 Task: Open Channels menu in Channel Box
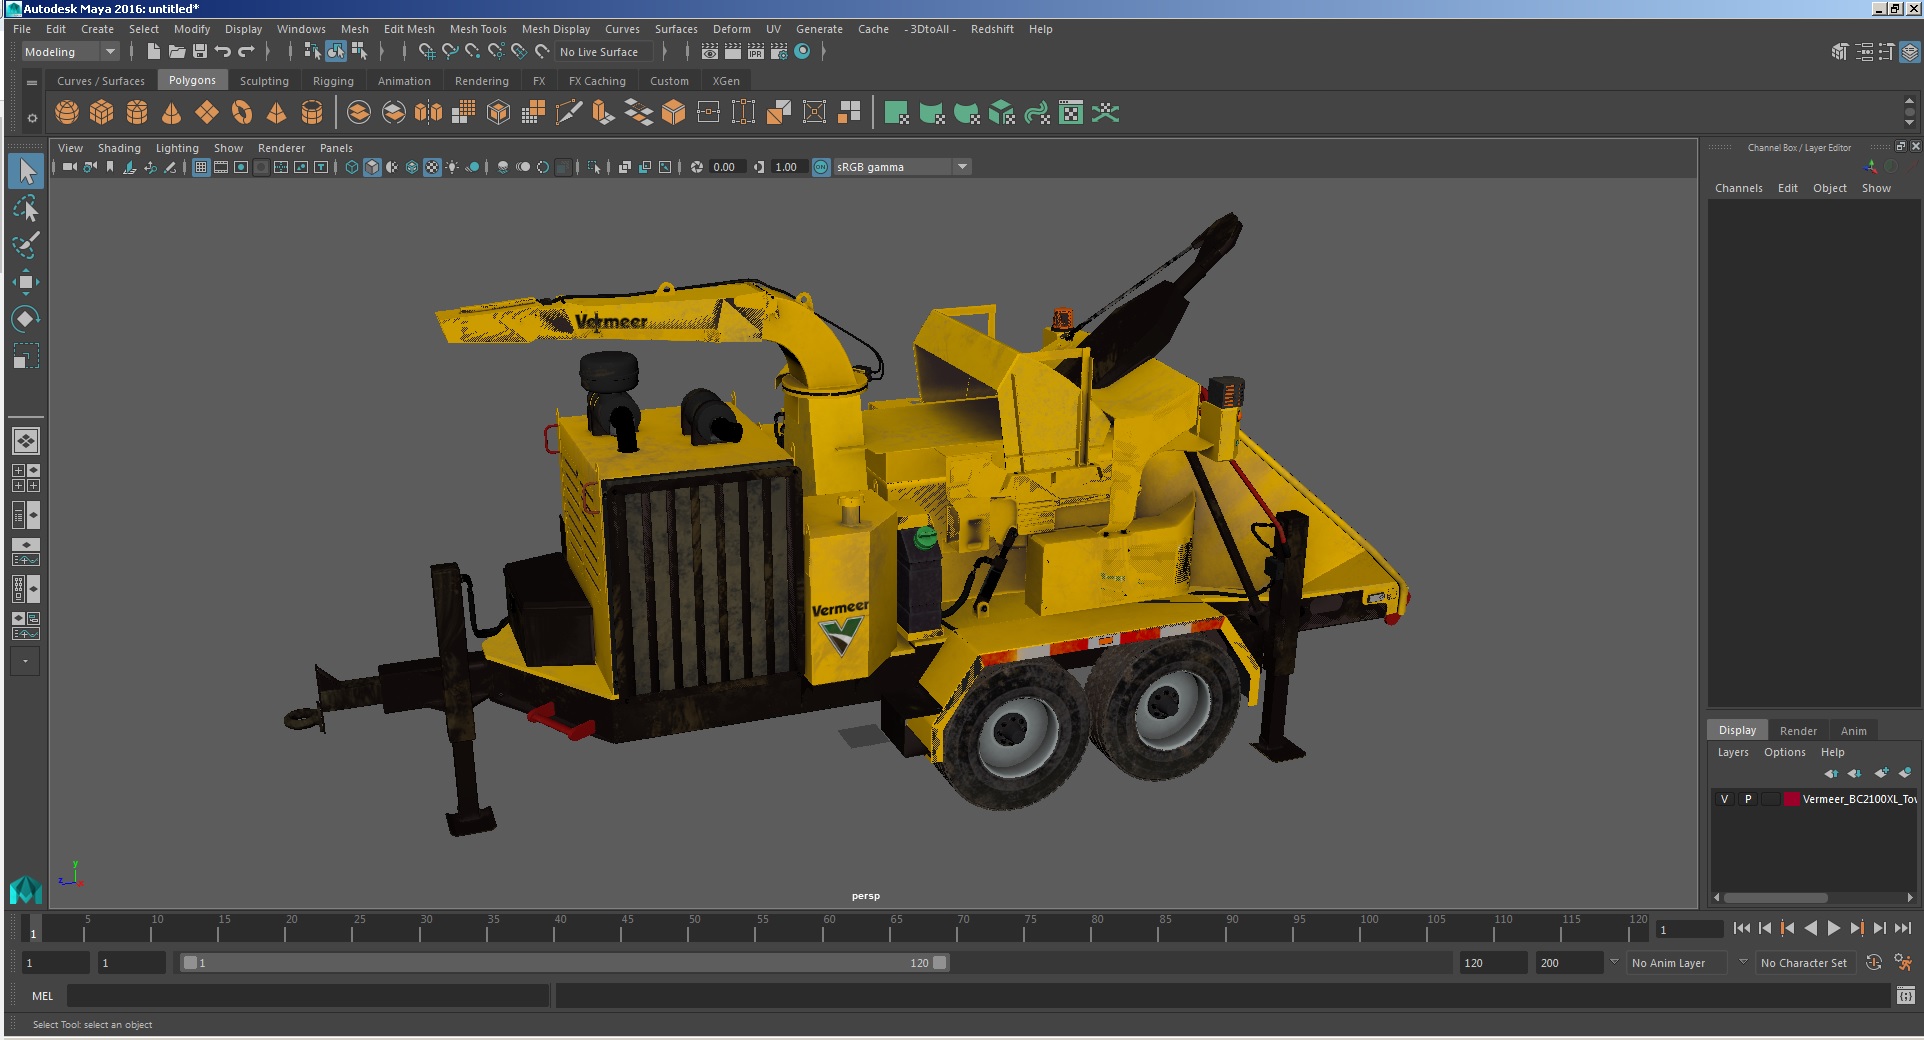[x=1738, y=188]
